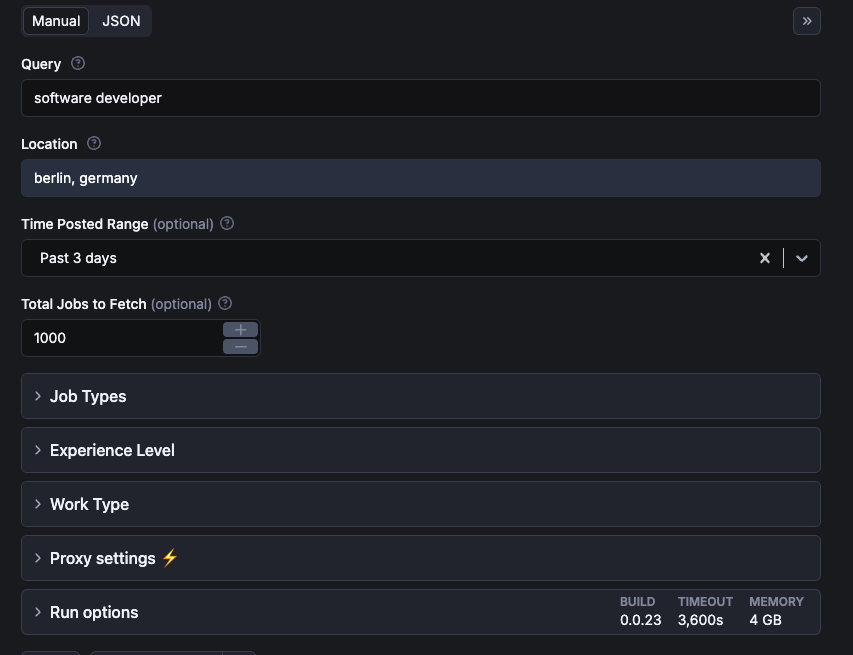Collapse panel with double-chevron button
The height and width of the screenshot is (655, 853).
click(807, 21)
